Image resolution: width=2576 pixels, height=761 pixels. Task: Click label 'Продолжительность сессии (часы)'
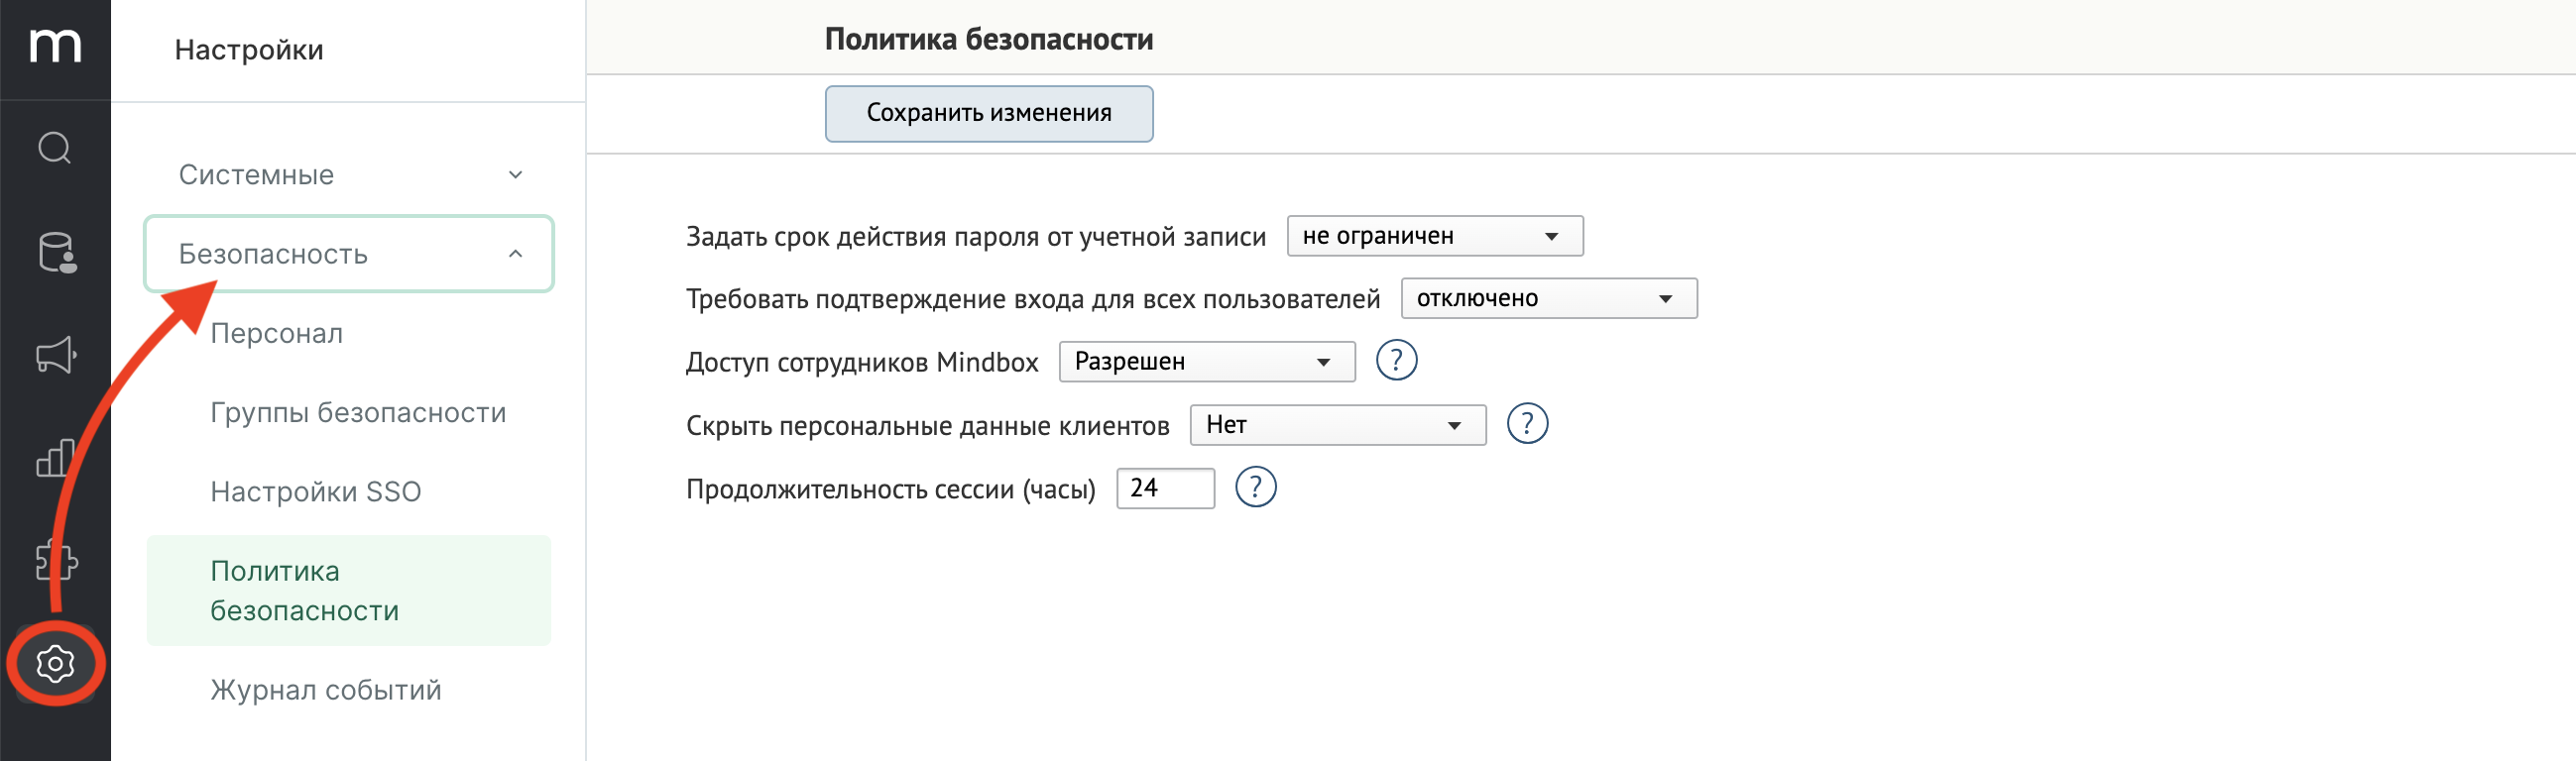point(890,489)
